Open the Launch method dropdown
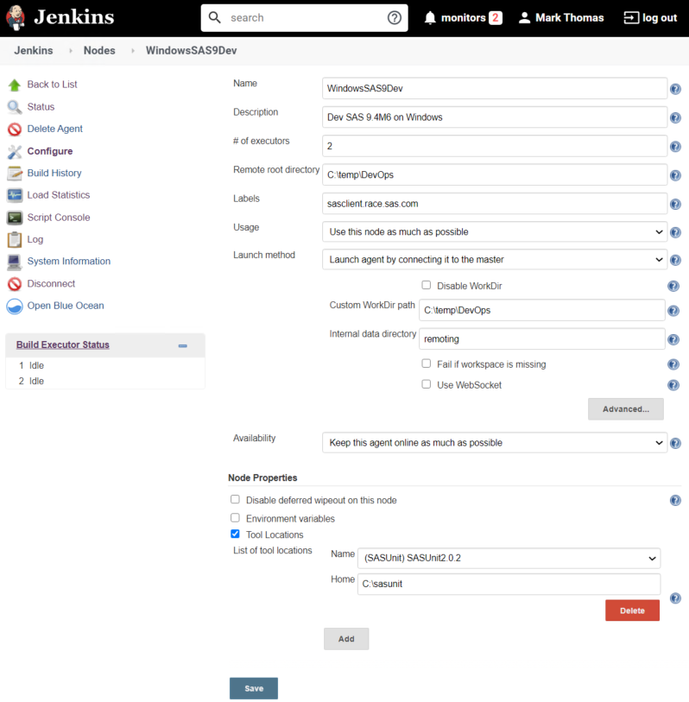689x702 pixels. (x=495, y=260)
